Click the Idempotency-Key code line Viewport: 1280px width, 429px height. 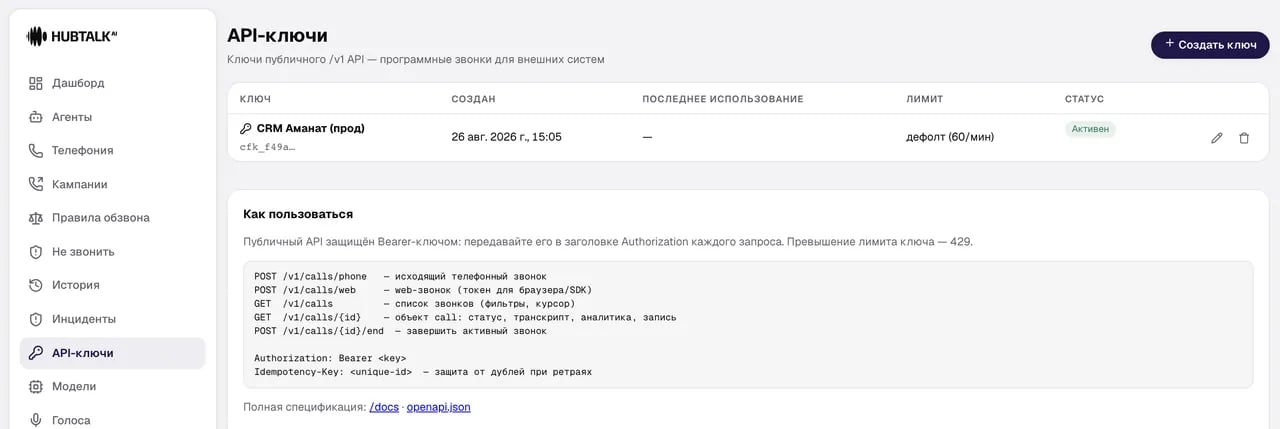[423, 372]
